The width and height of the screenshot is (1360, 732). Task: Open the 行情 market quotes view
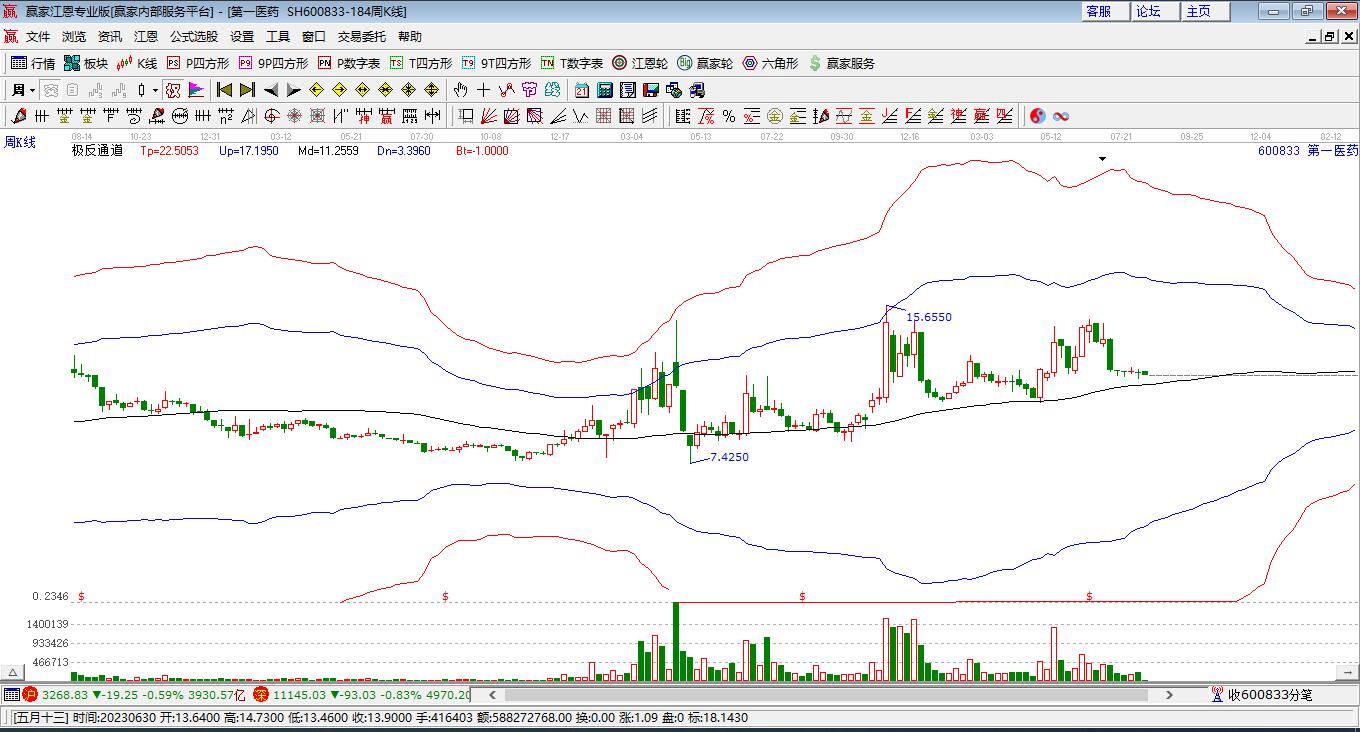click(33, 63)
